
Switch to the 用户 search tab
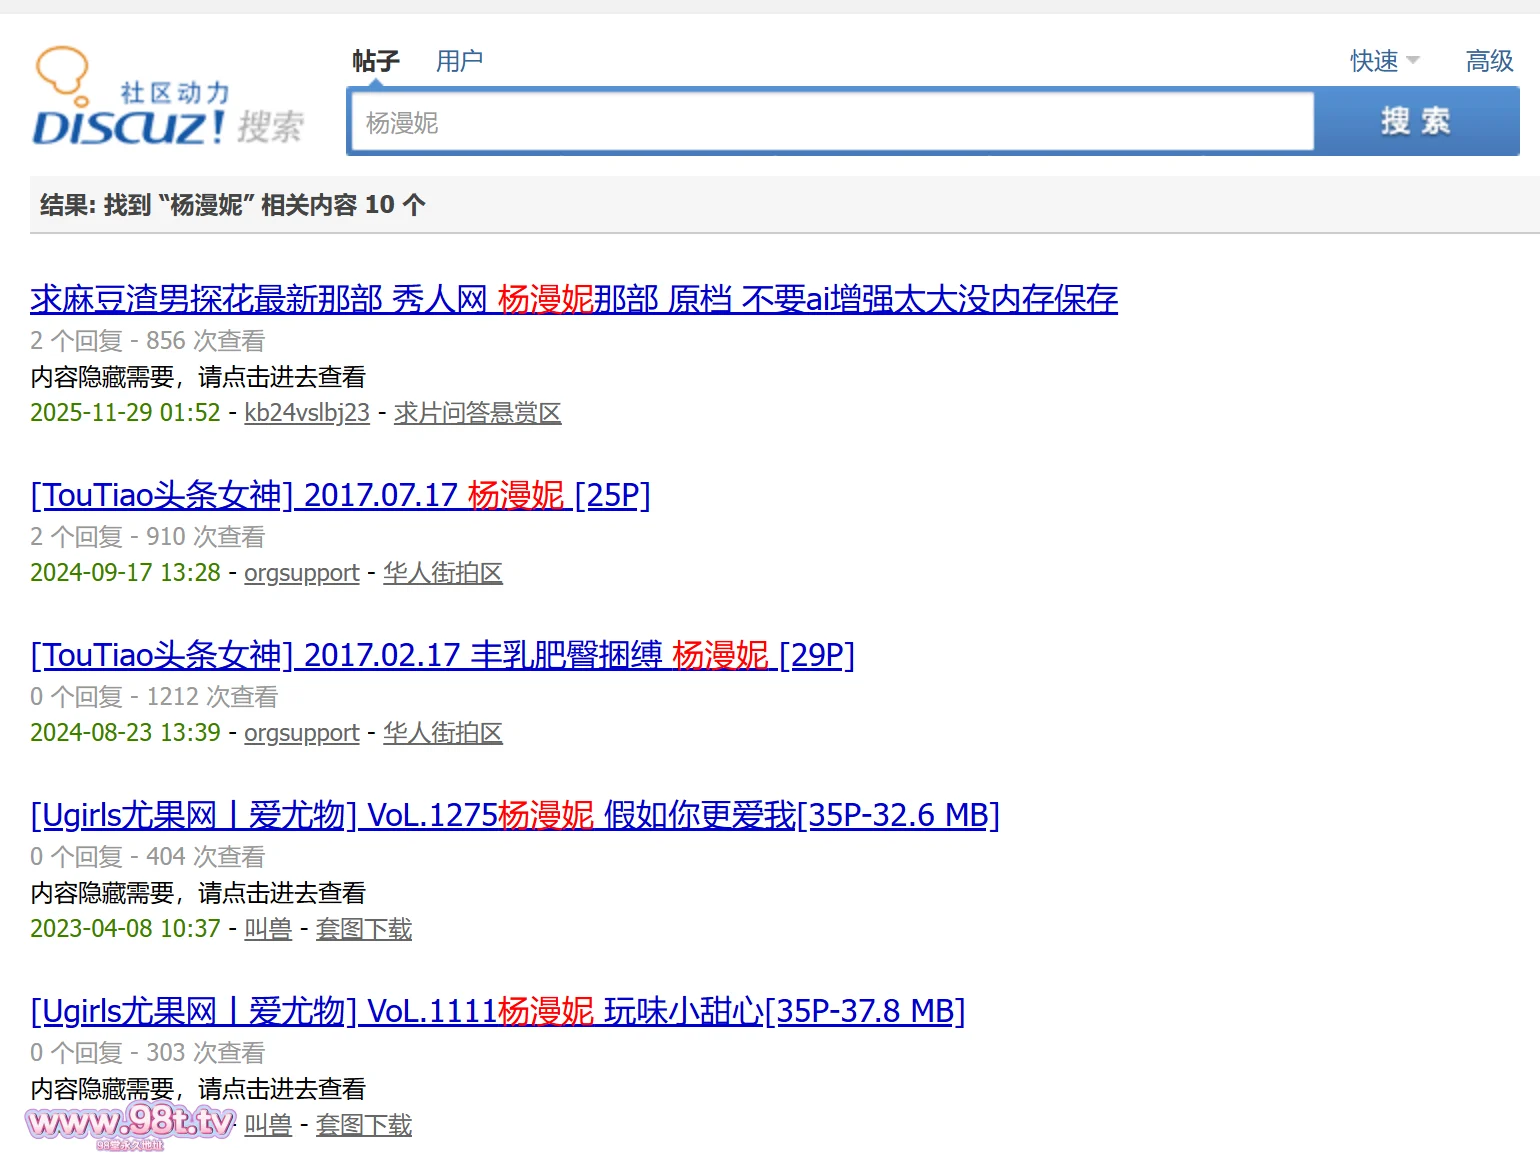coord(459,61)
